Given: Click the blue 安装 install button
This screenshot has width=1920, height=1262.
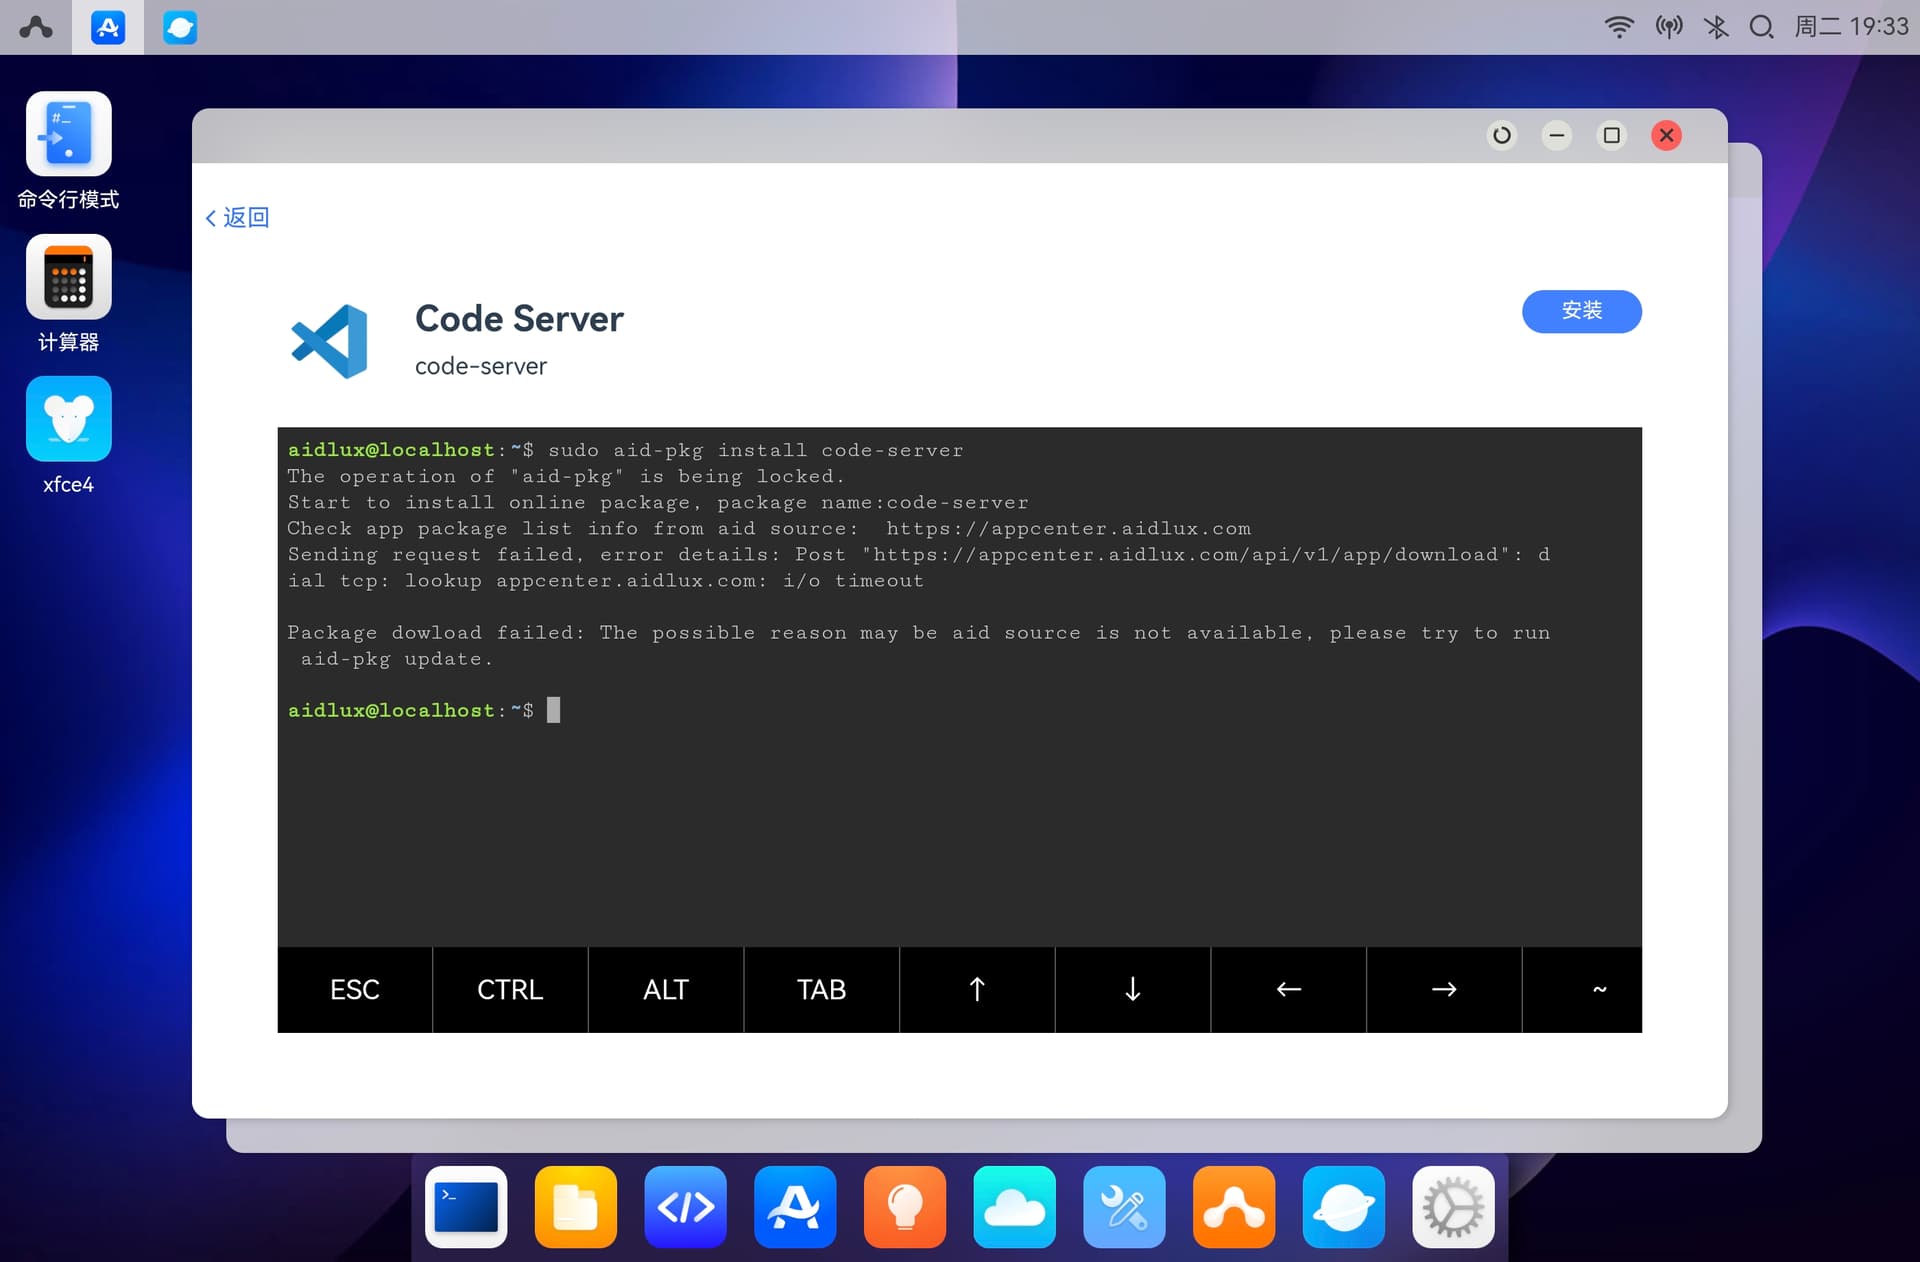Looking at the screenshot, I should click(1580, 311).
